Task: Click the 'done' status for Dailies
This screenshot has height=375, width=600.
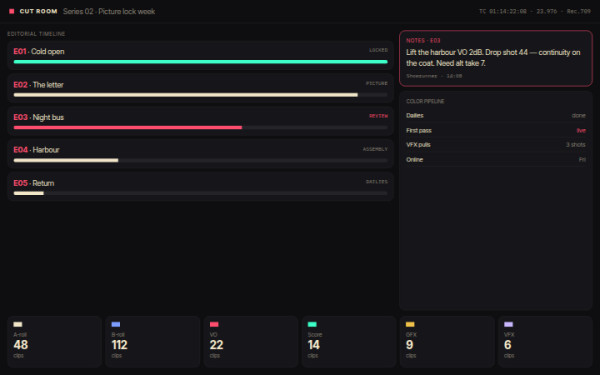Action: tap(579, 116)
